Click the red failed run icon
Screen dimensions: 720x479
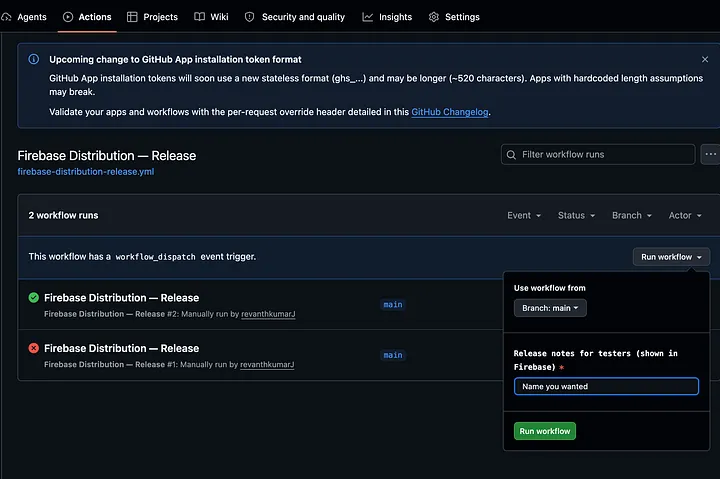(34, 348)
